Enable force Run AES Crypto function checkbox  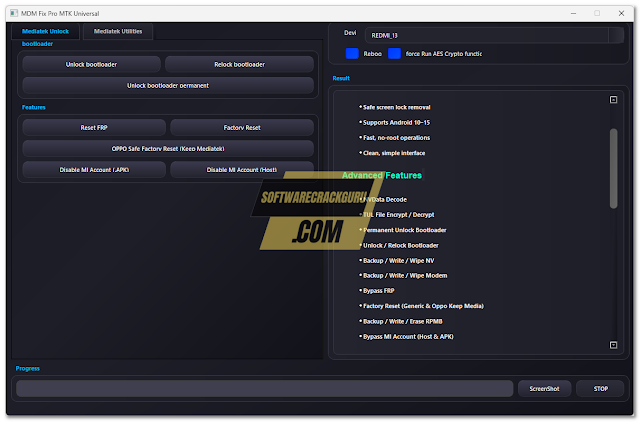pos(395,53)
